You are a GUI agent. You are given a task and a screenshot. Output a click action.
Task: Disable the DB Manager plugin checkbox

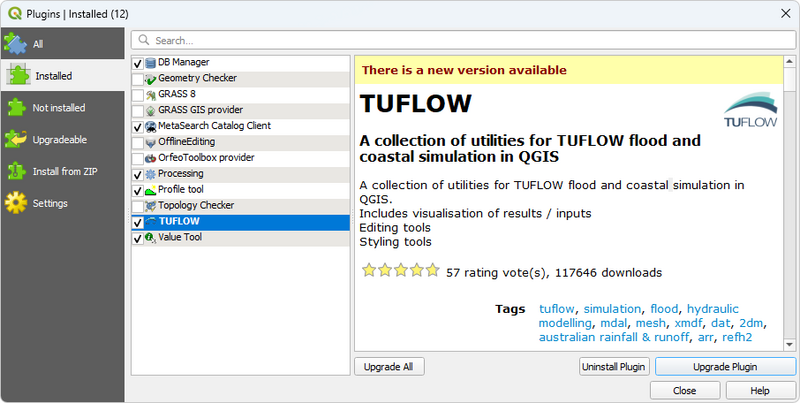click(137, 63)
